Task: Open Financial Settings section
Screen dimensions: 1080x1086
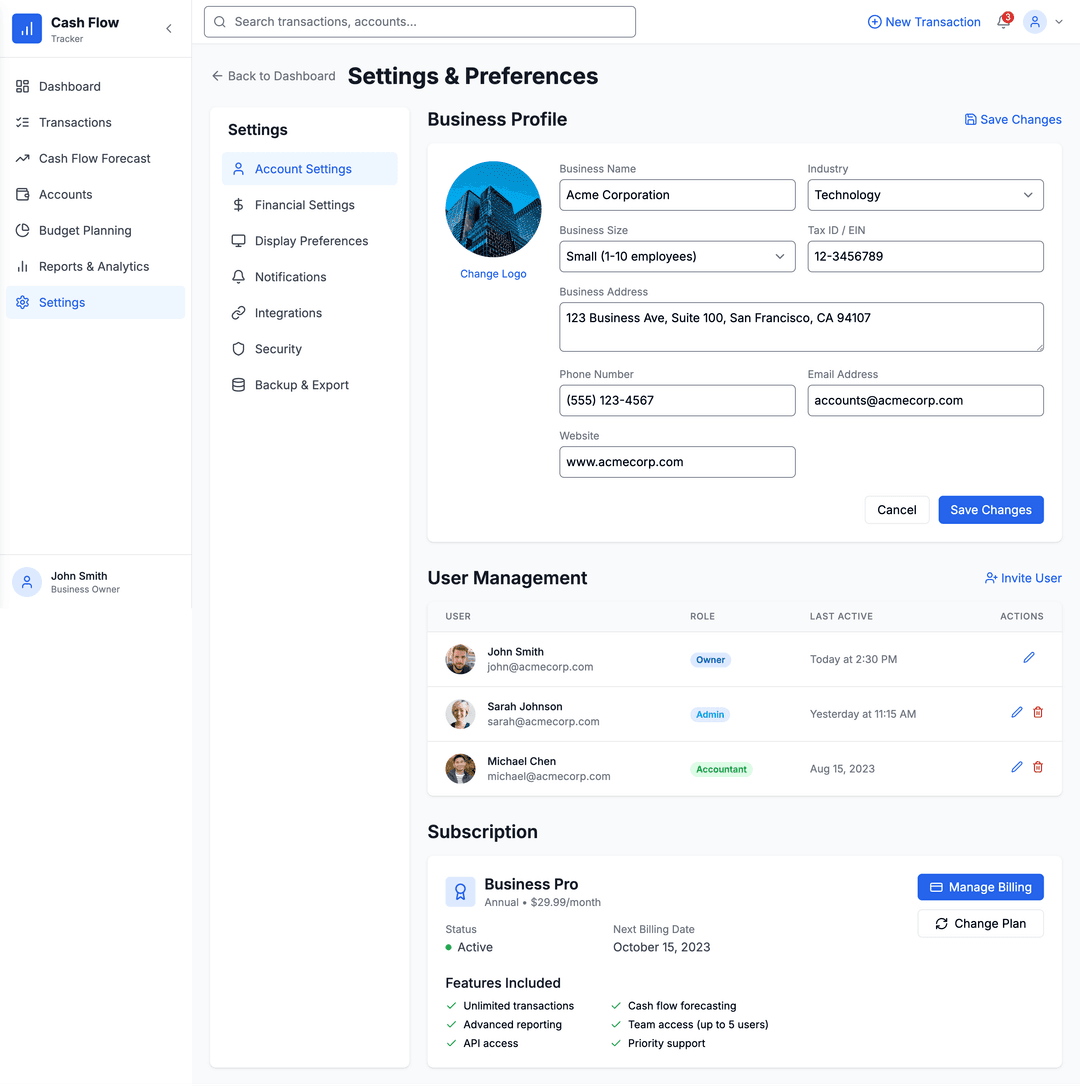Action: 304,205
